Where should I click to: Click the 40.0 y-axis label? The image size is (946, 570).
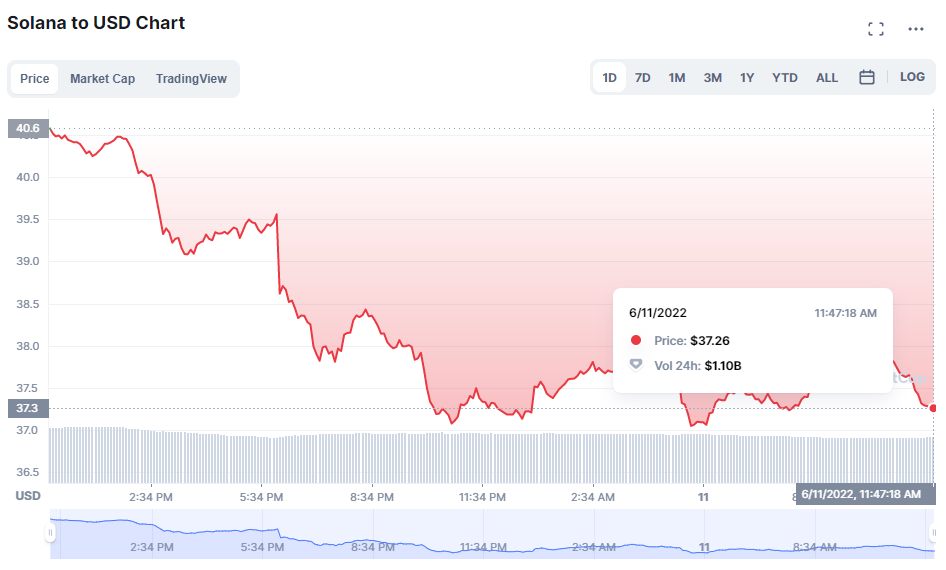(28, 177)
